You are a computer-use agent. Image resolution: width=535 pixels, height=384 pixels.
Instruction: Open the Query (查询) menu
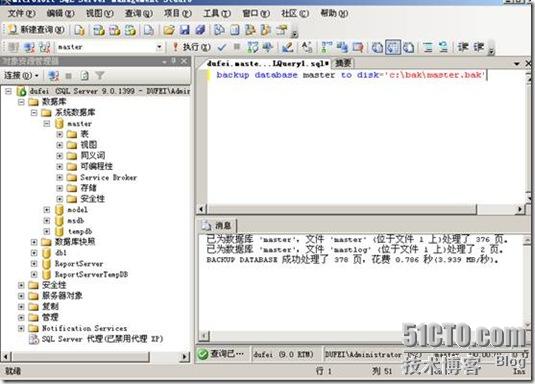tap(138, 13)
